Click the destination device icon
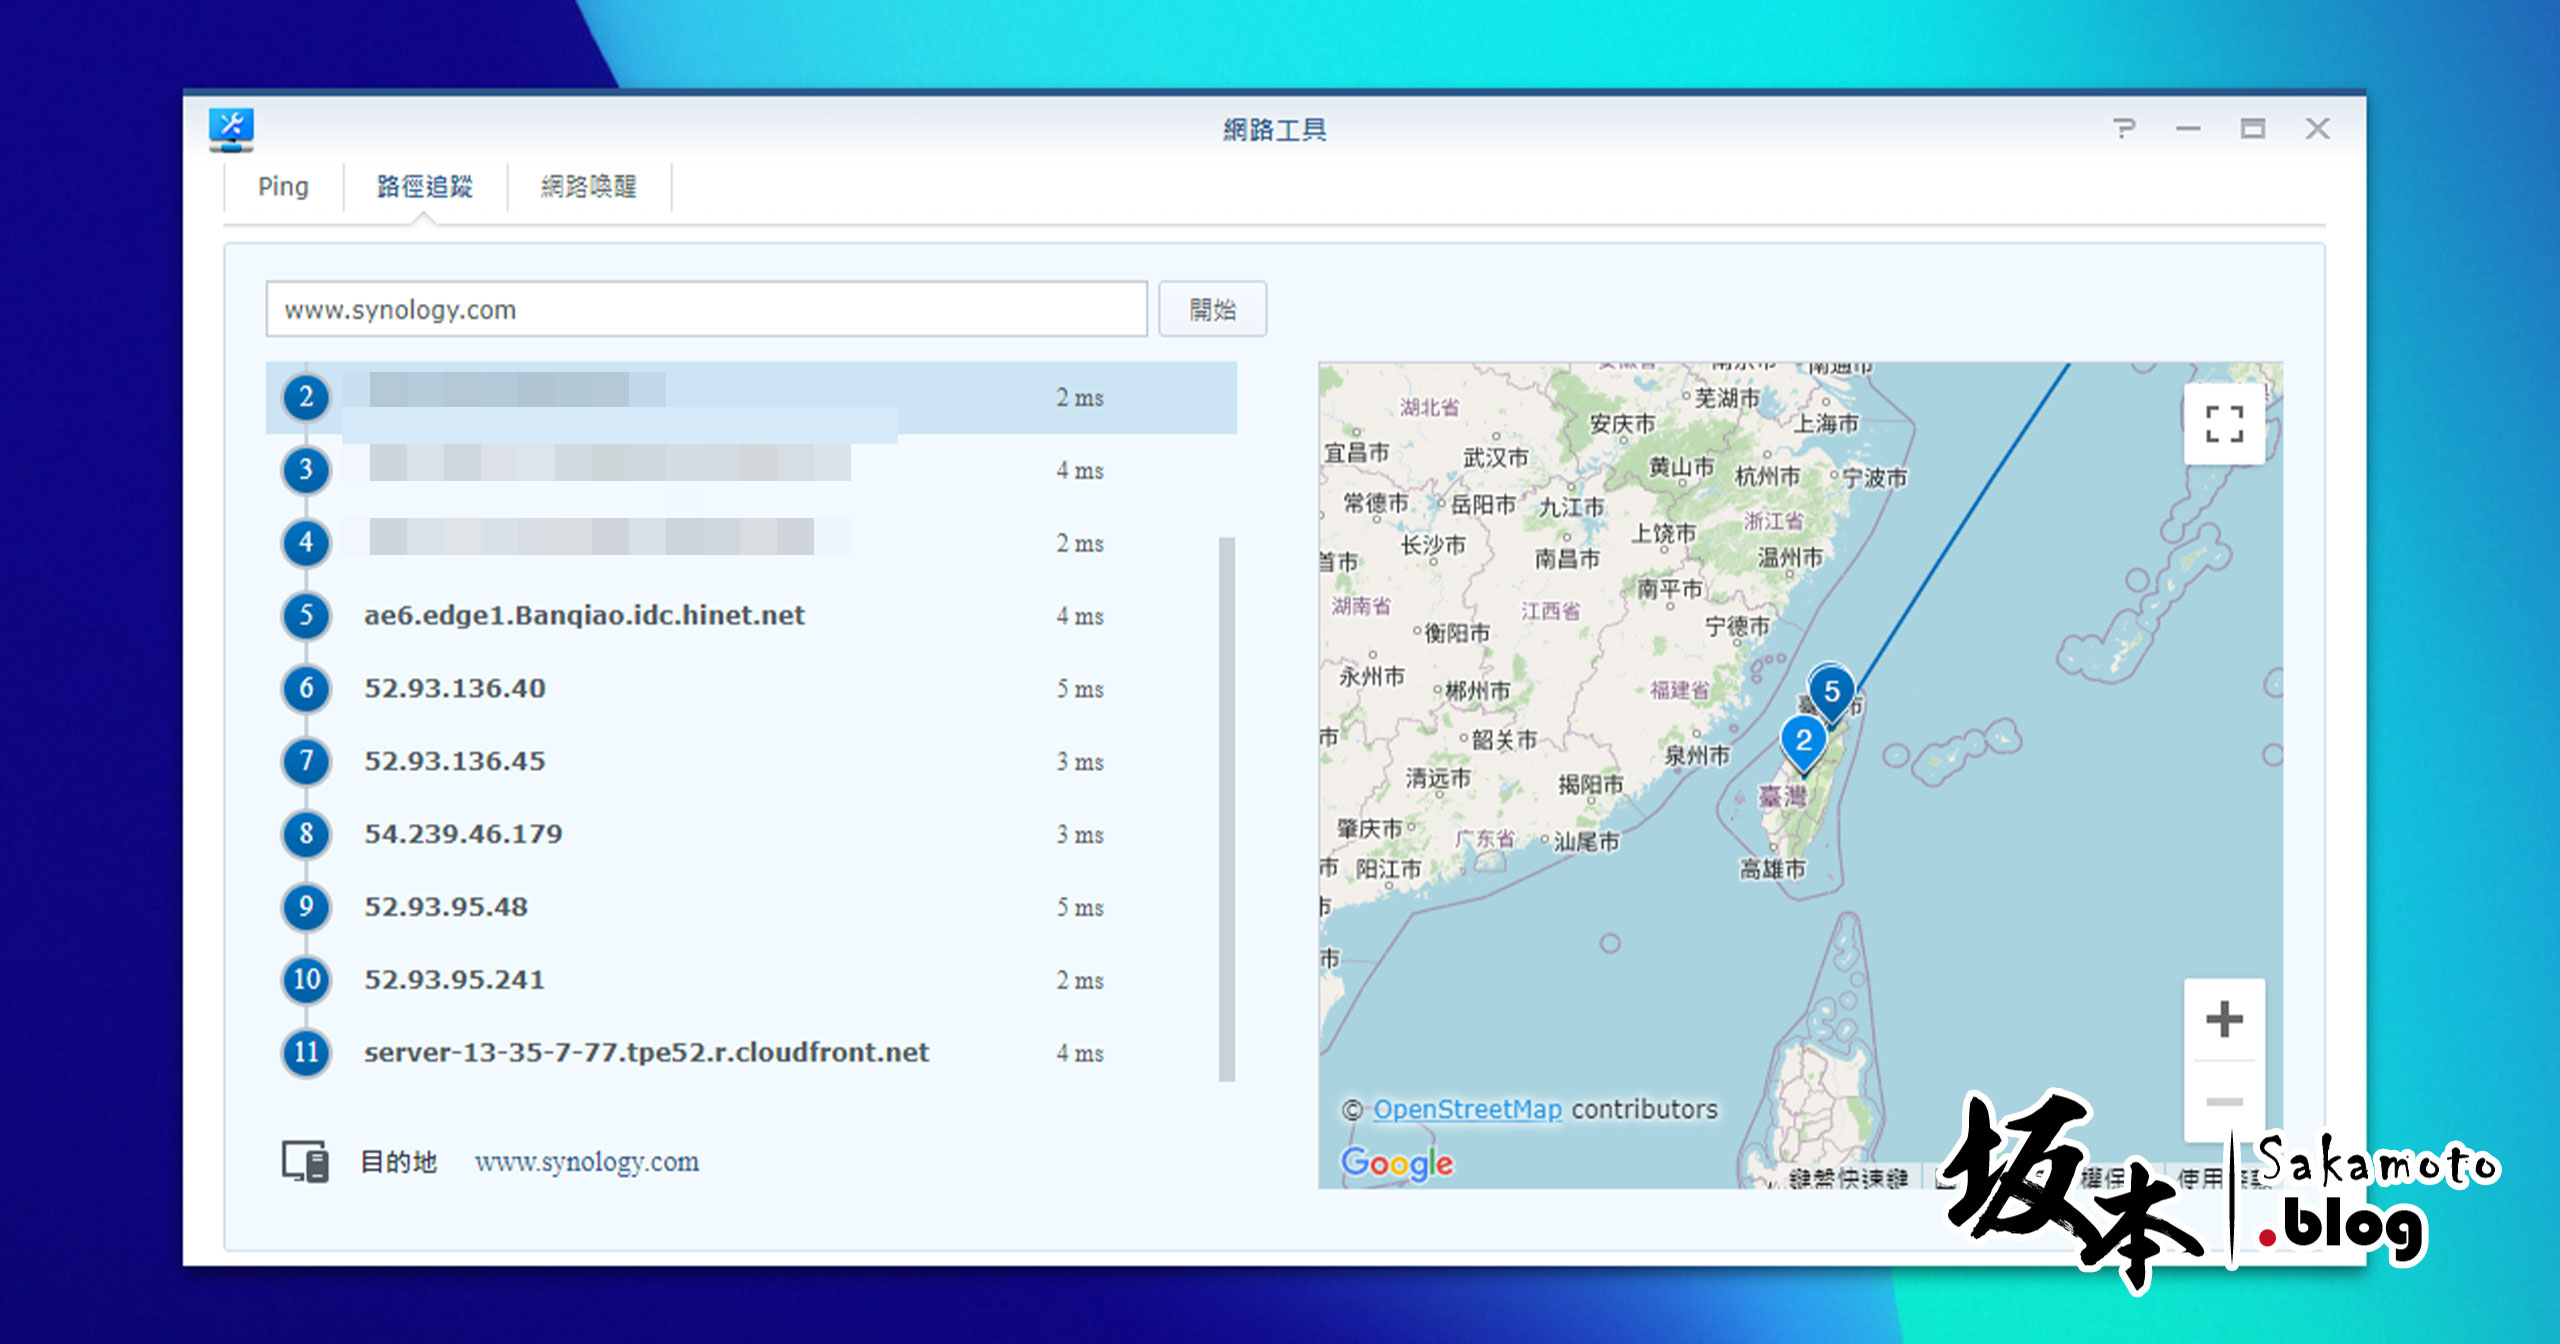This screenshot has width=2560, height=1344. (x=305, y=1162)
